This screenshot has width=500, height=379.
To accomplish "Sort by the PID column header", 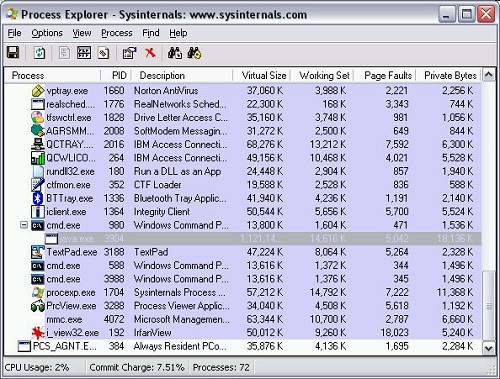I will 116,75.
